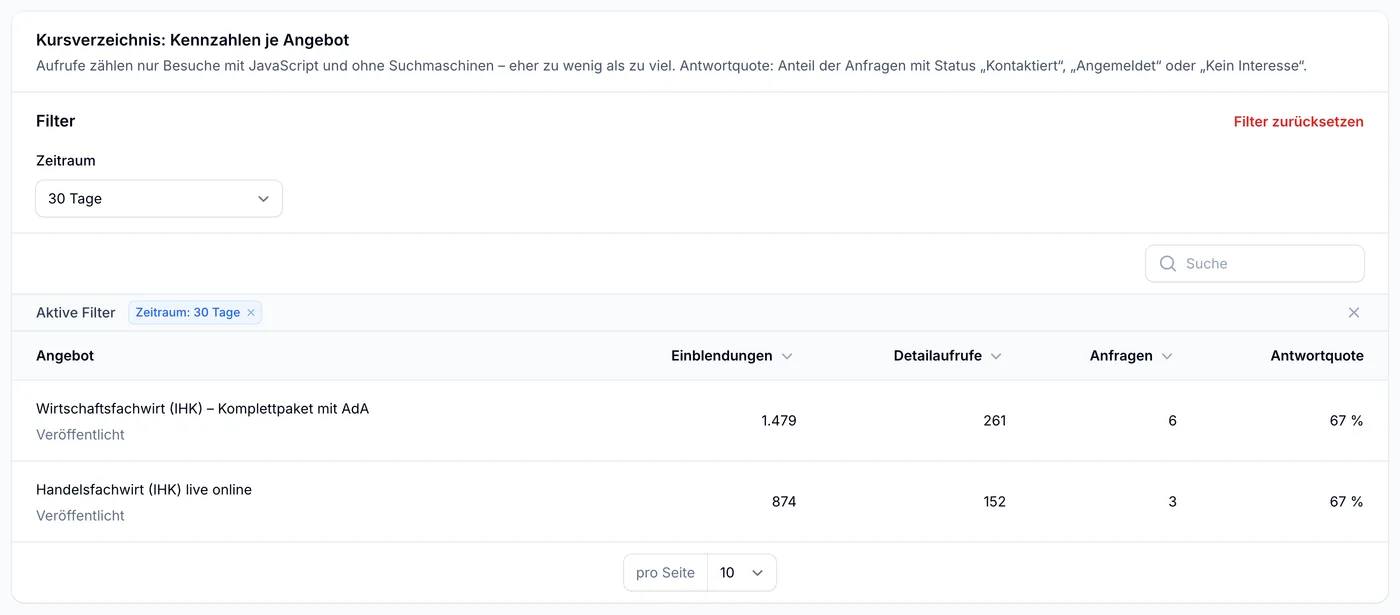1400x615 pixels.
Task: Click the Anfragen value 6
Action: click(1172, 421)
